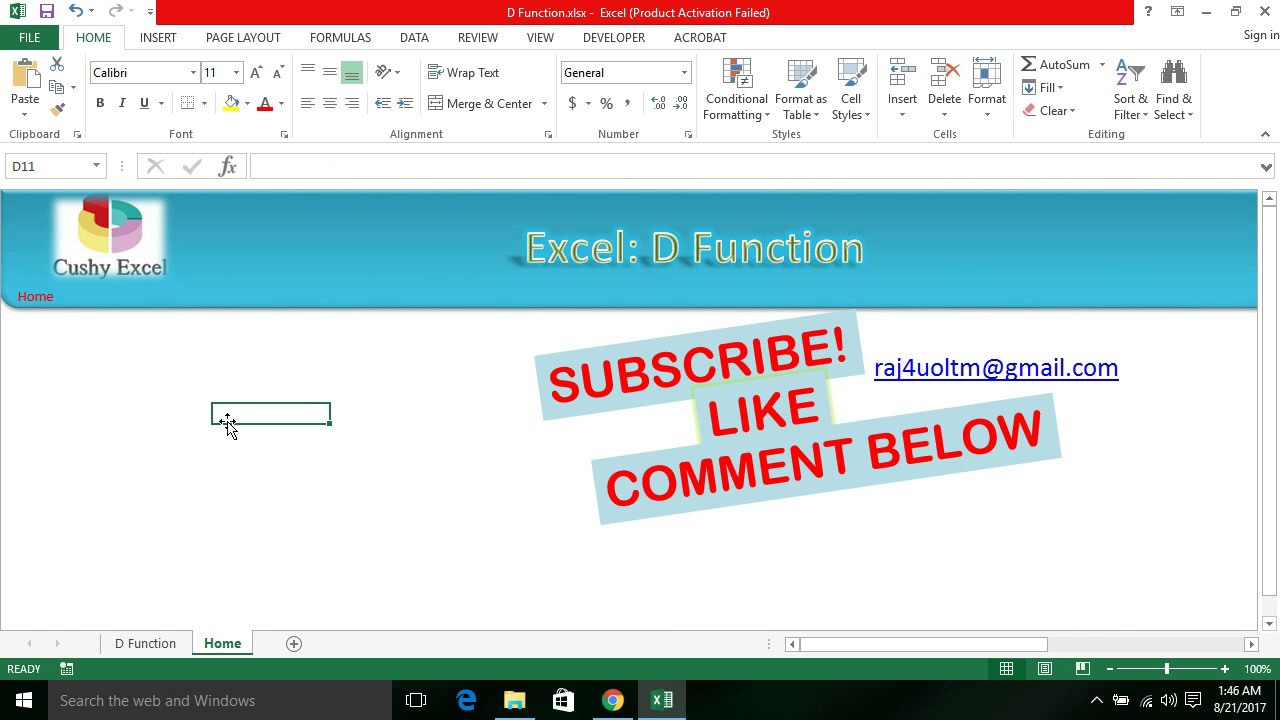Decrease decimal places
The width and height of the screenshot is (1280, 720).
point(681,103)
